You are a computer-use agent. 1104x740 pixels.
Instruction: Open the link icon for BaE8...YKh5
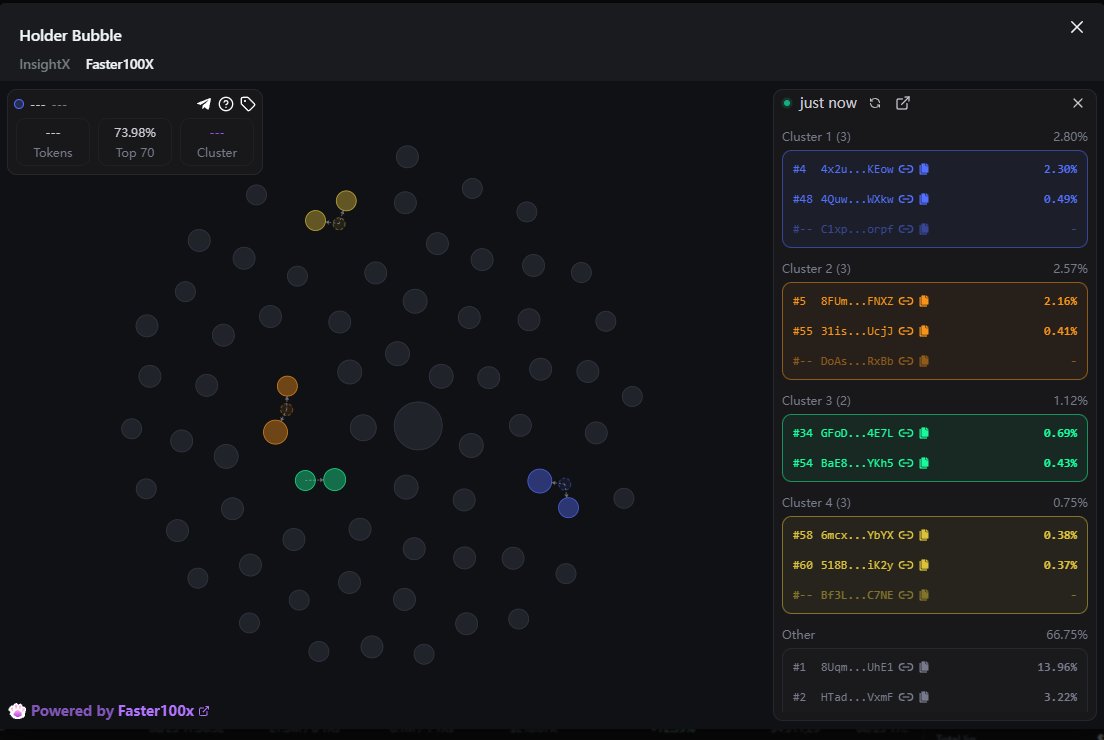pyautogui.click(x=906, y=463)
